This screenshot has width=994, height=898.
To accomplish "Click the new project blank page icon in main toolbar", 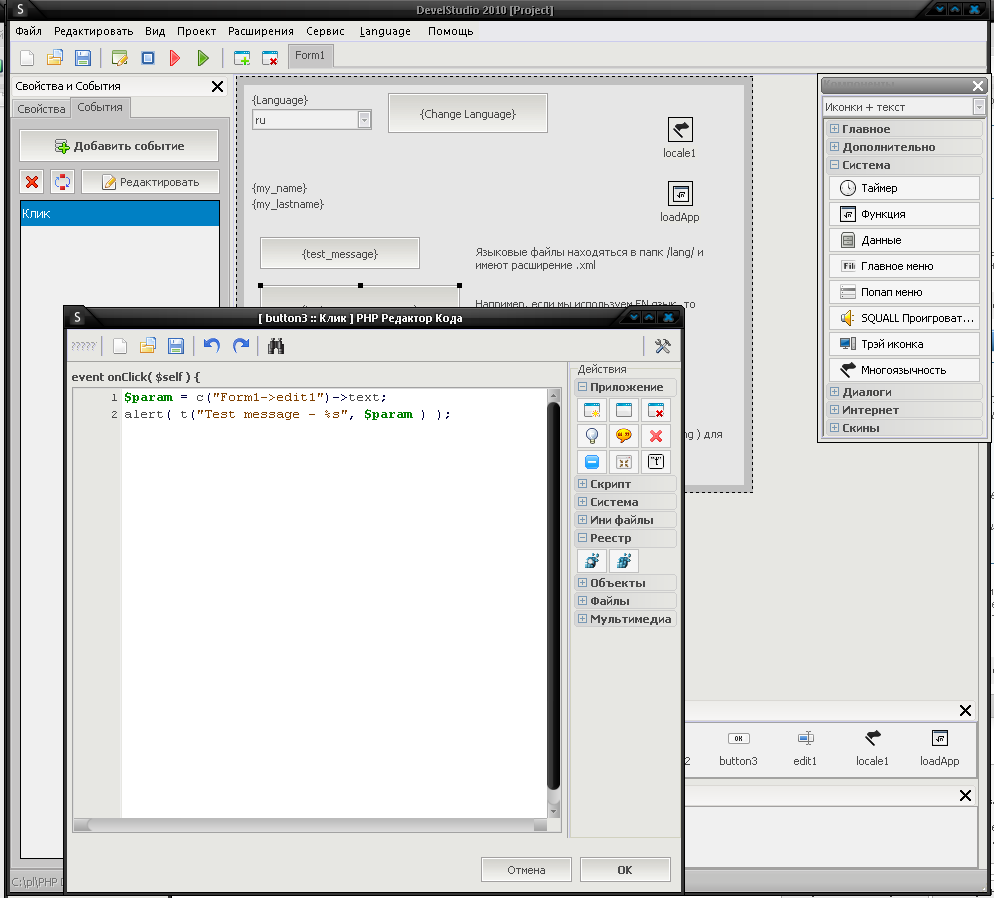I will (27, 58).
